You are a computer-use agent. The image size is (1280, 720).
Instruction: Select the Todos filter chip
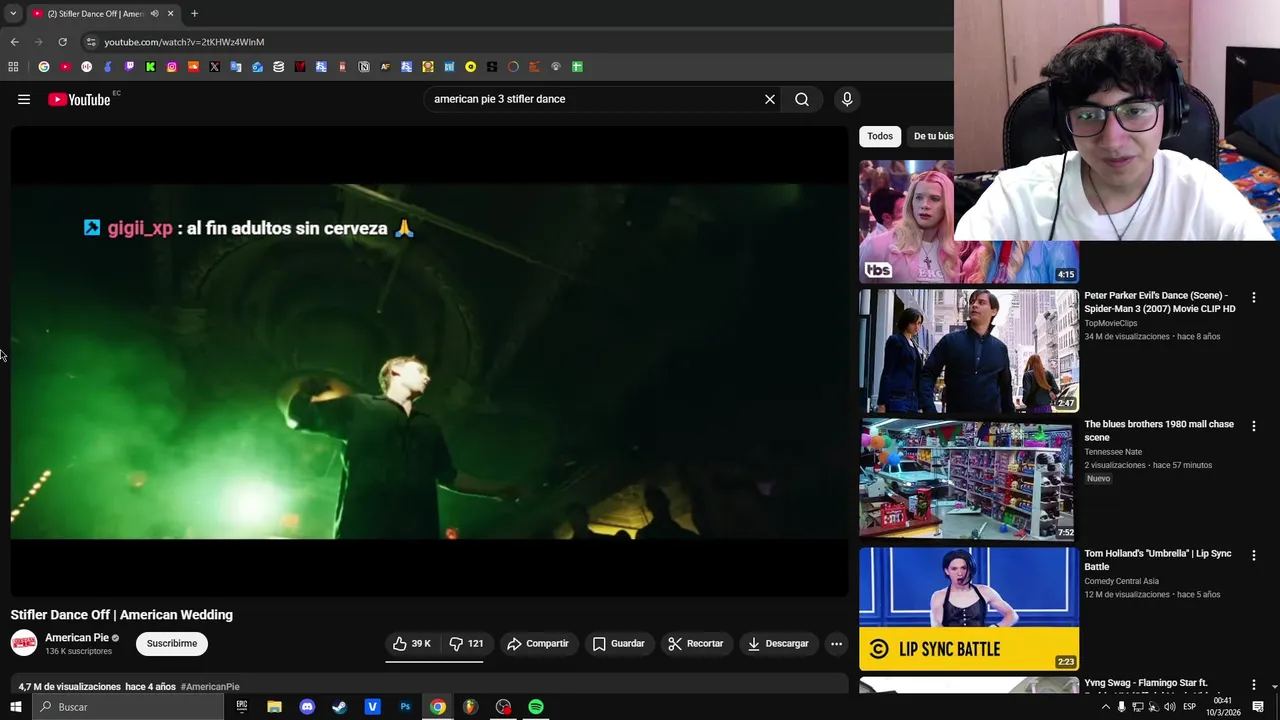point(880,136)
